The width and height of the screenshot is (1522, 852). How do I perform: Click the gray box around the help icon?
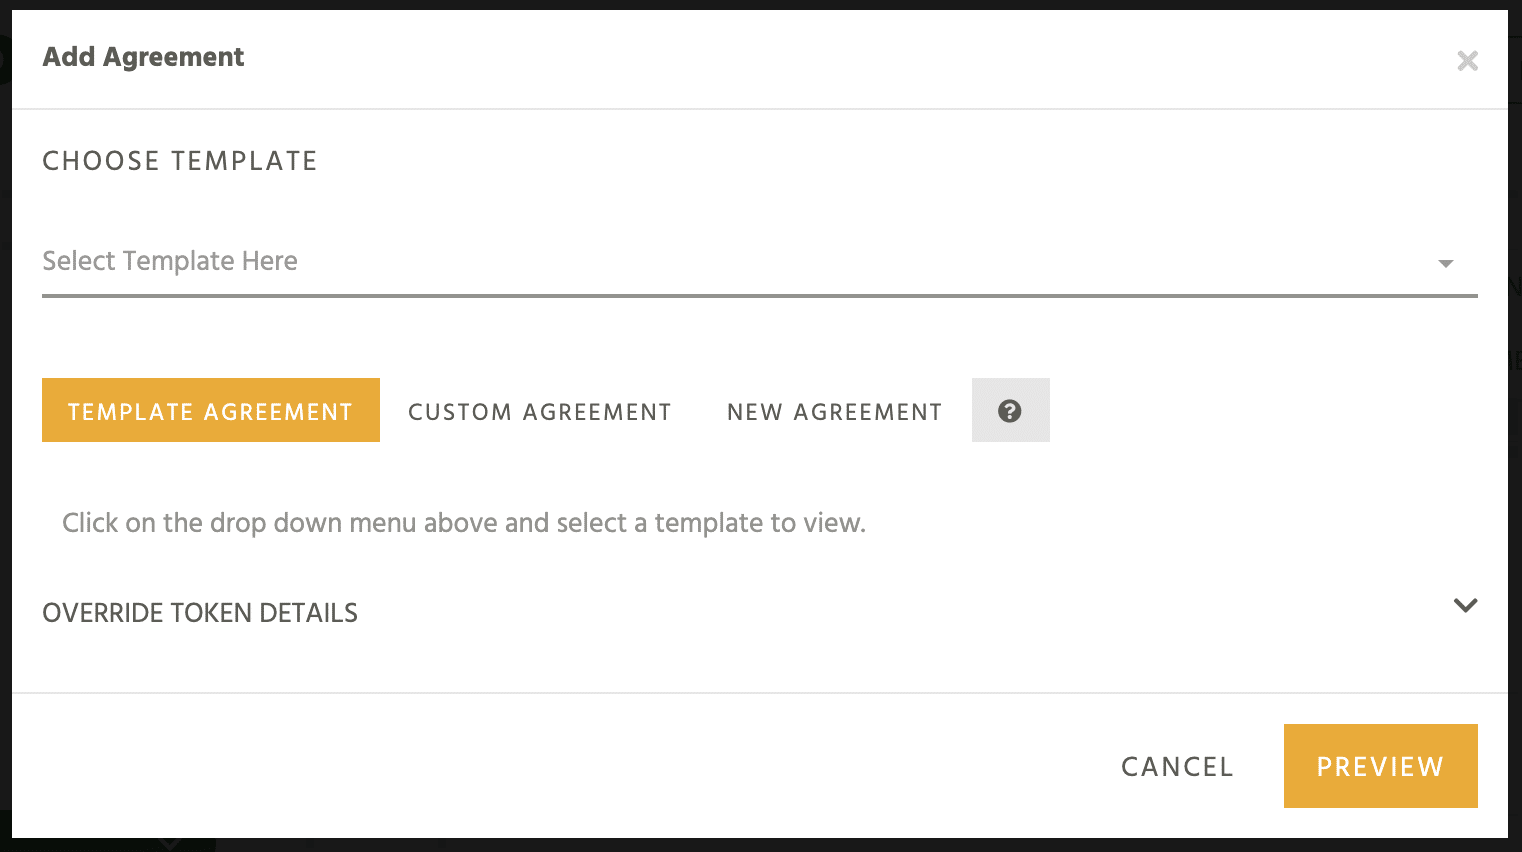pos(1010,410)
